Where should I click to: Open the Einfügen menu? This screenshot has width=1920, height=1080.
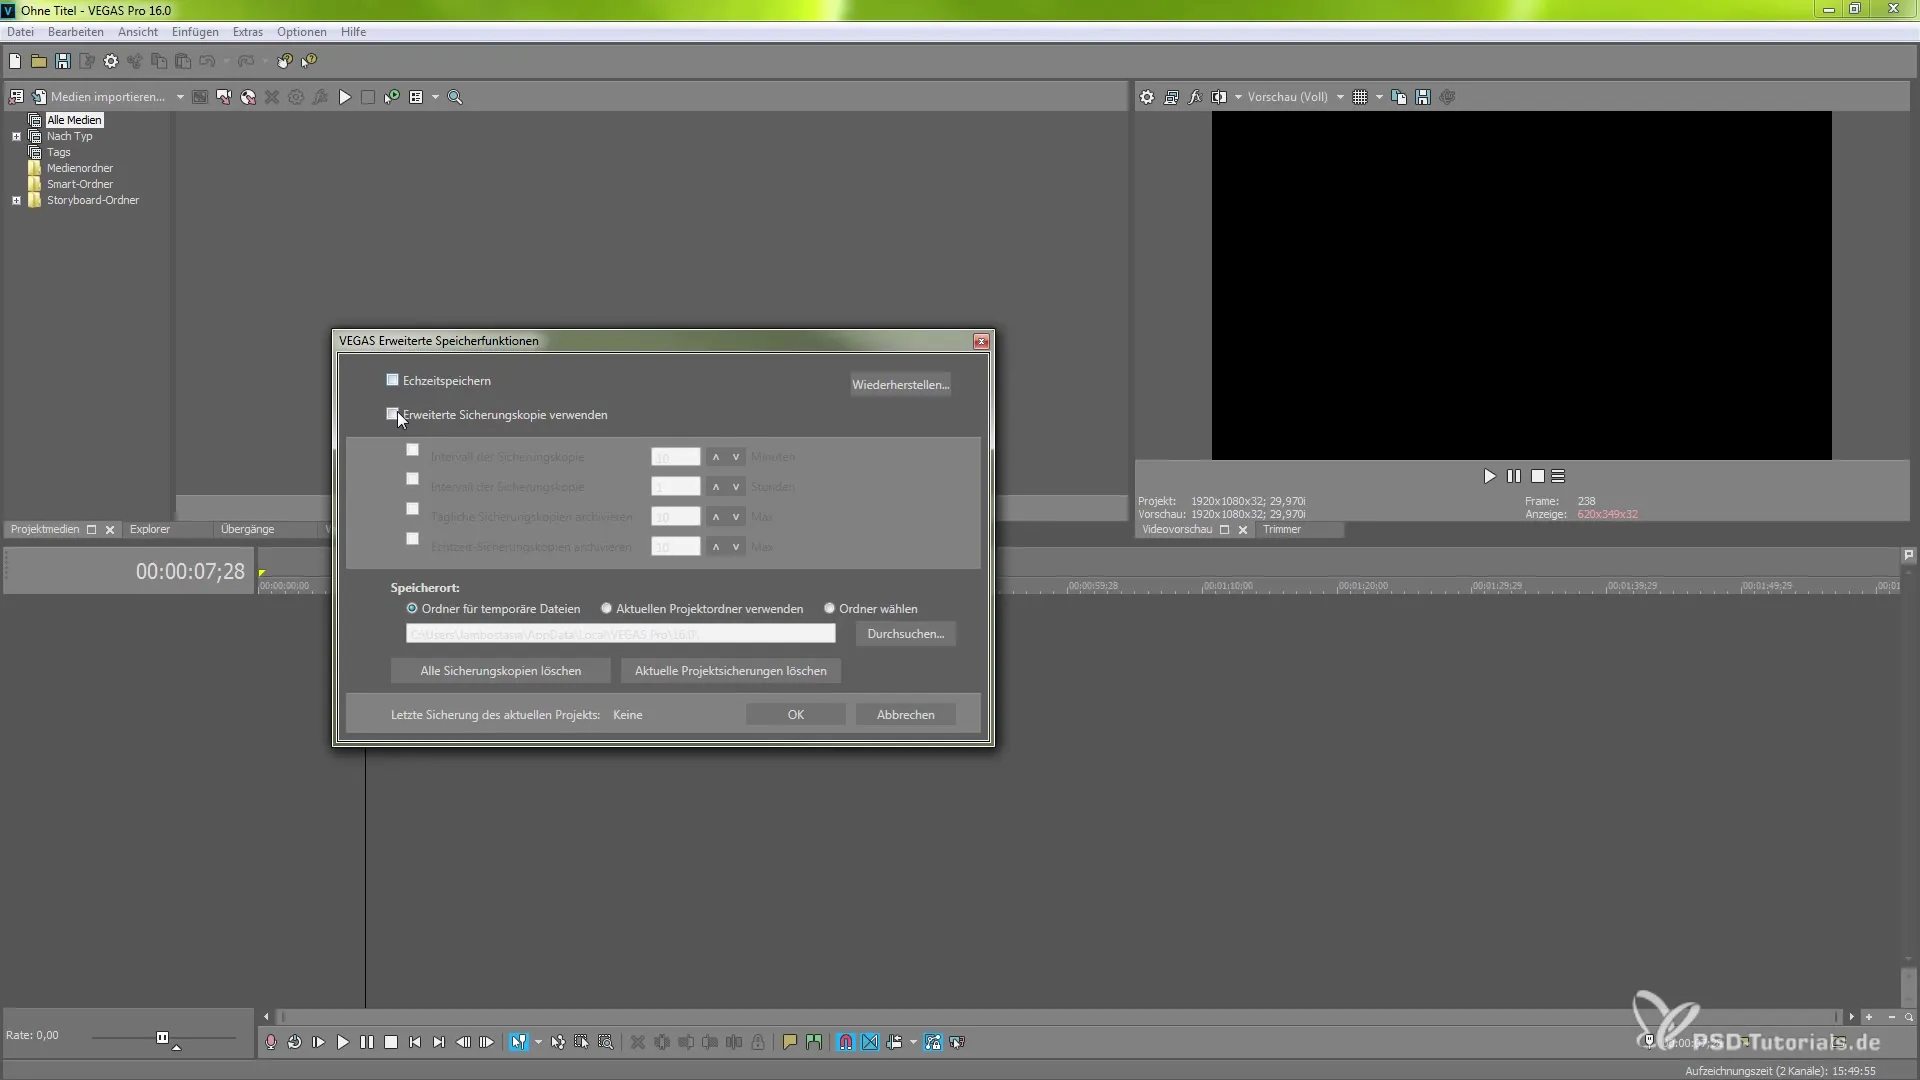click(x=195, y=32)
